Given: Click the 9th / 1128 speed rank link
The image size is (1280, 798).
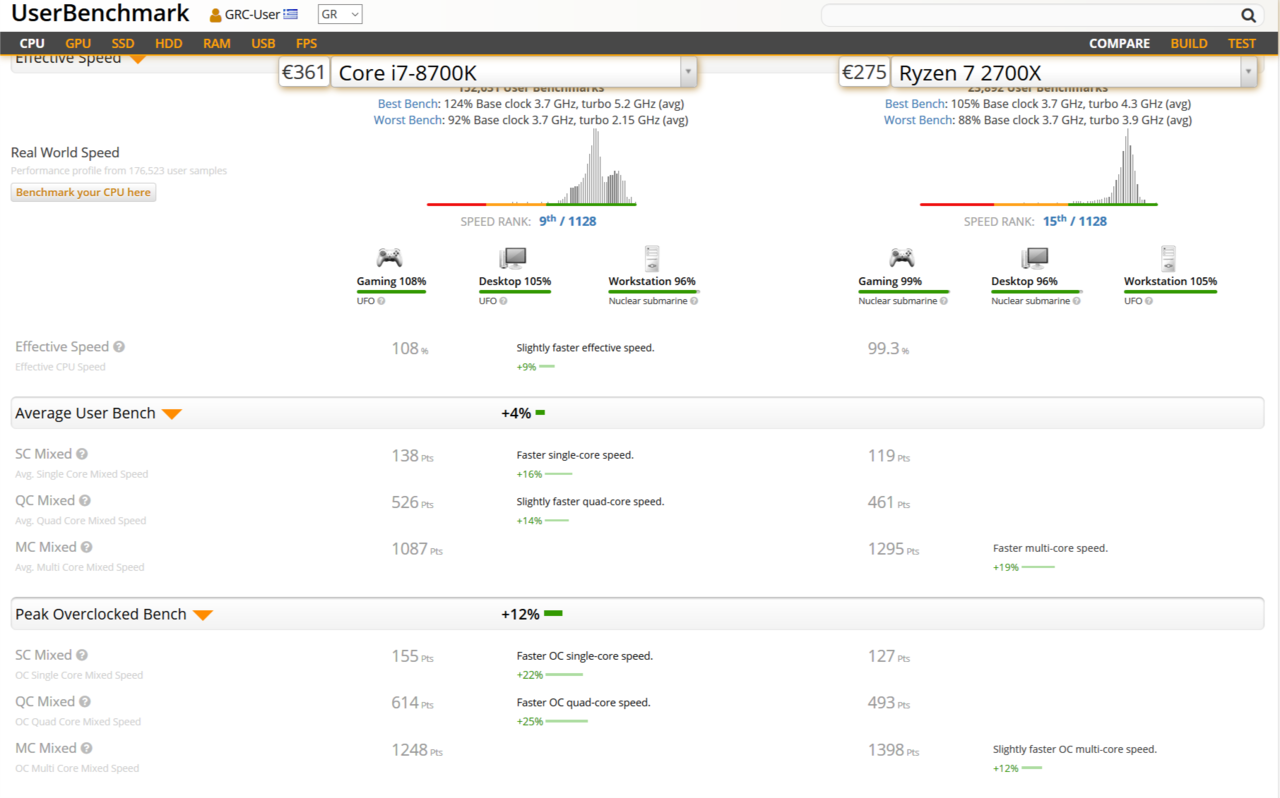Looking at the screenshot, I should [x=567, y=221].
